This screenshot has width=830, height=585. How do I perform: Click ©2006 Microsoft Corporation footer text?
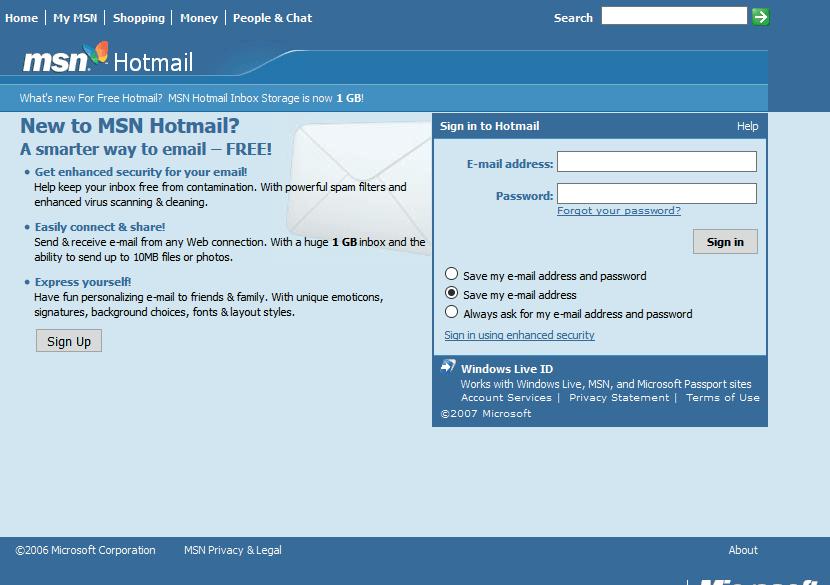click(x=85, y=550)
